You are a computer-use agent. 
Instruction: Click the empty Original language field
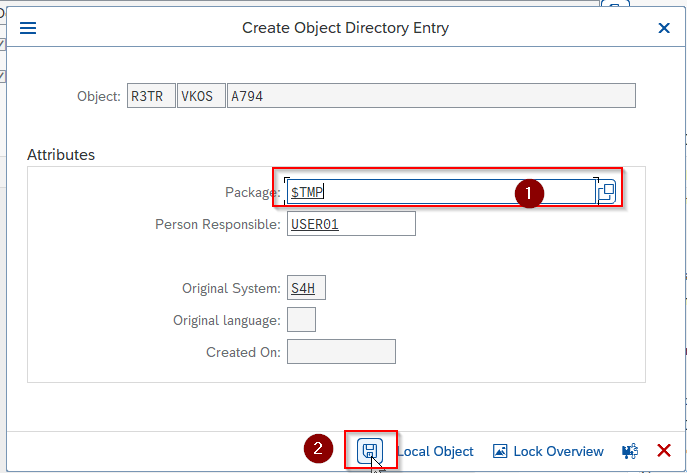coord(301,320)
